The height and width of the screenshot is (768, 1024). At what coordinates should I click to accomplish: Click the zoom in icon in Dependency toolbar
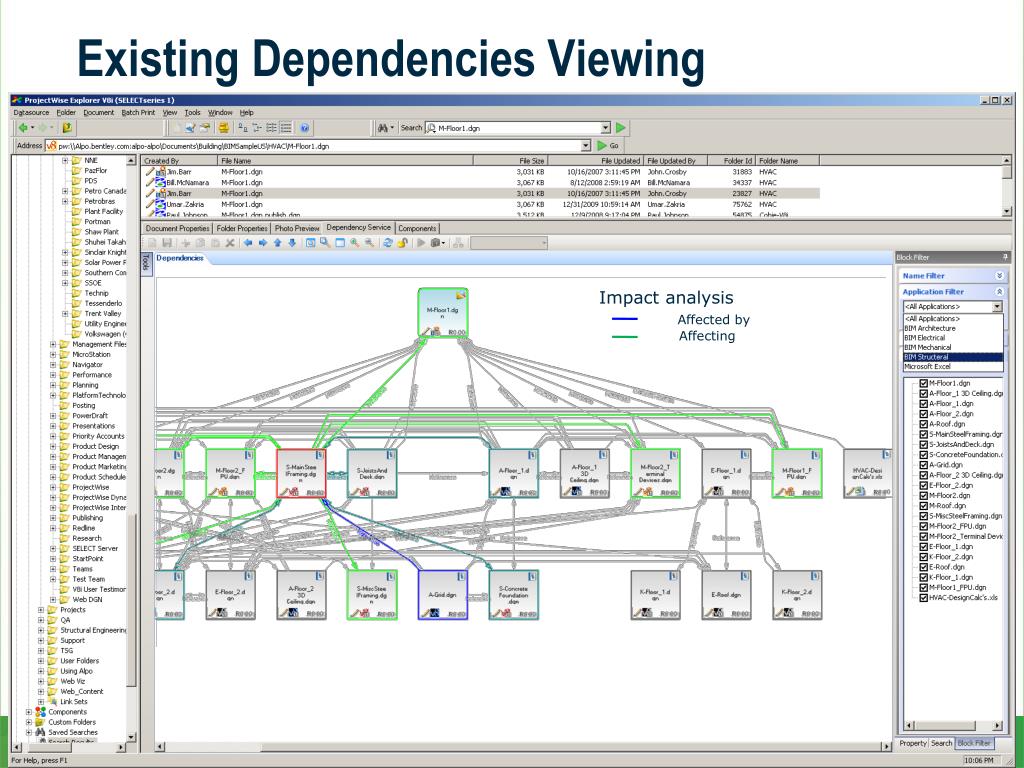tap(355, 243)
